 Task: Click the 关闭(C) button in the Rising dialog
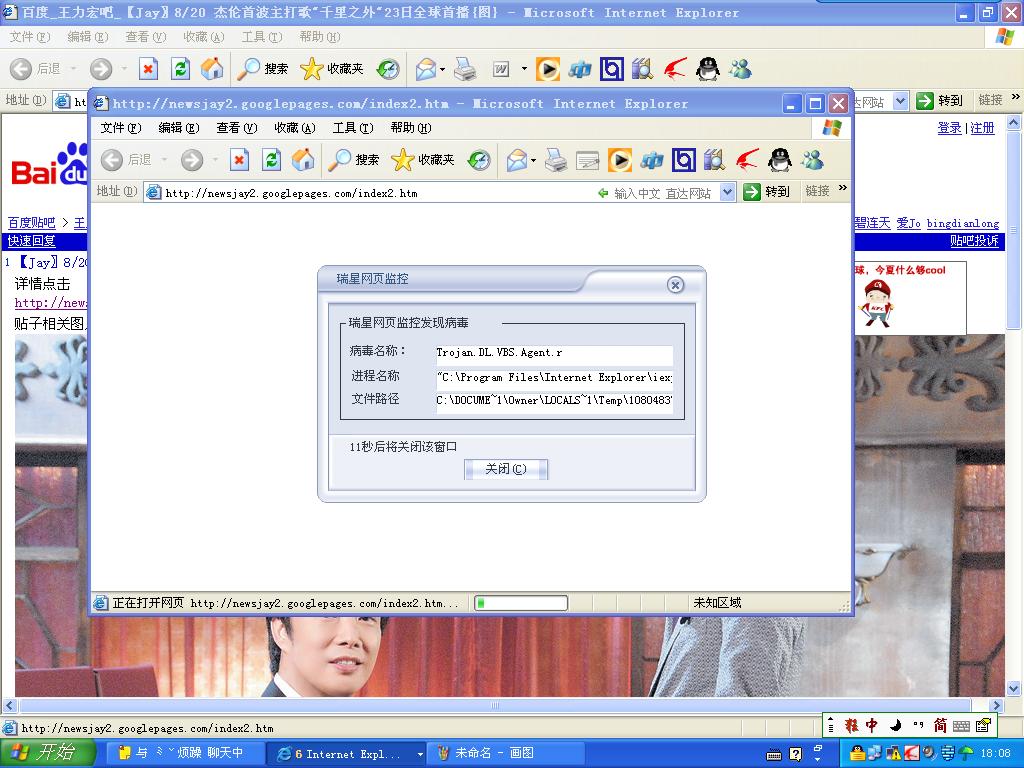click(x=506, y=469)
